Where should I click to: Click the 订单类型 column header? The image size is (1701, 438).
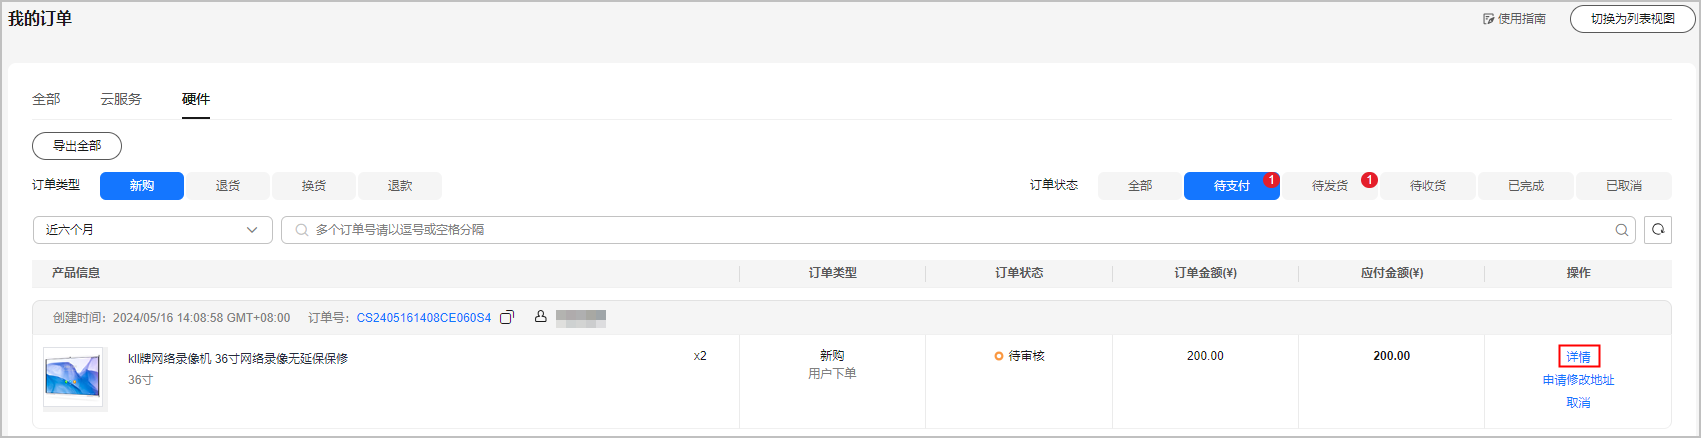pos(833,273)
